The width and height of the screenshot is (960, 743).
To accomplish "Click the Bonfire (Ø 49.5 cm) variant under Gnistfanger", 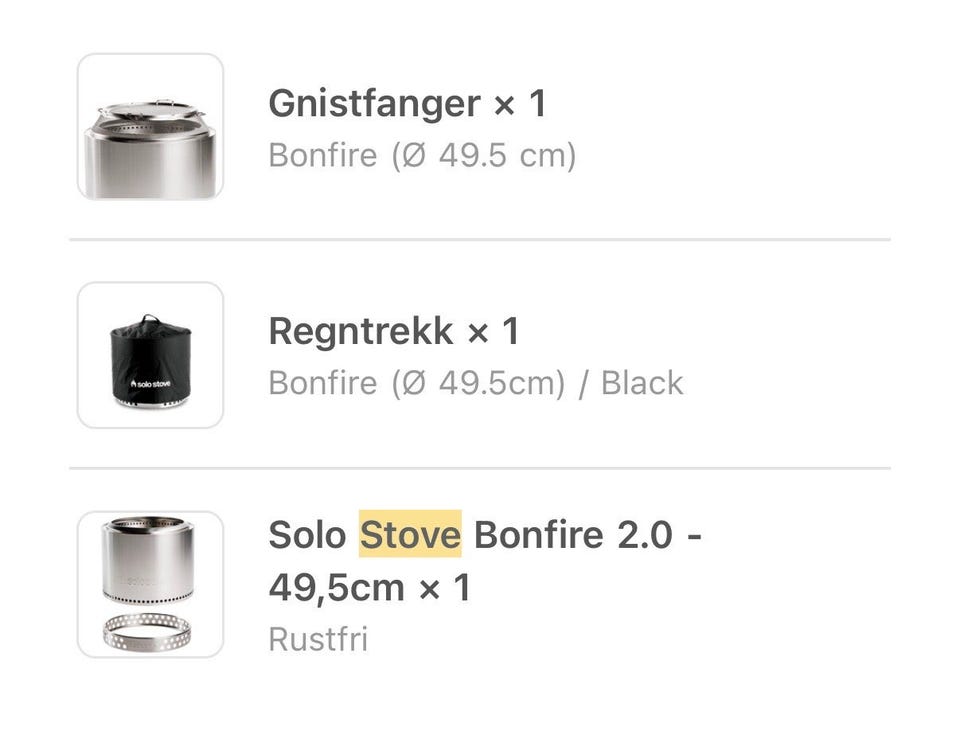I will [422, 155].
